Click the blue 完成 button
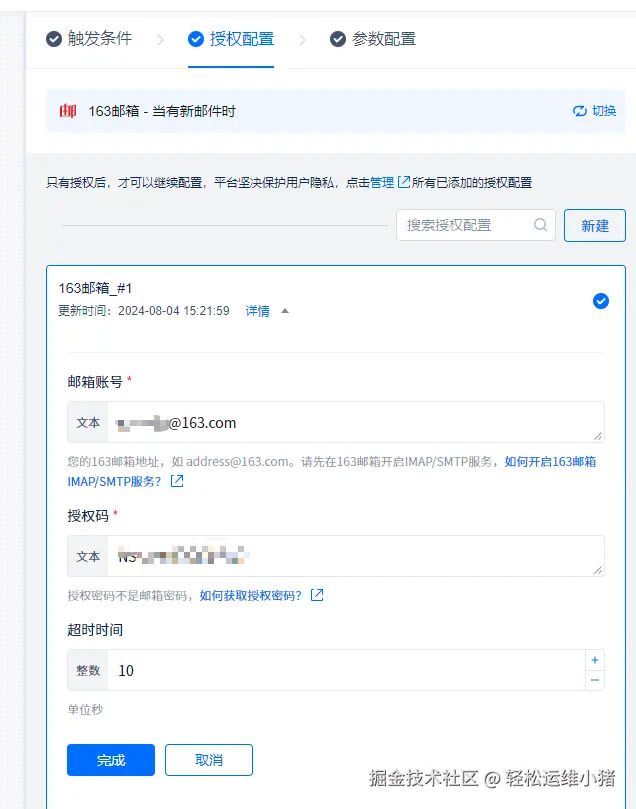The width and height of the screenshot is (636, 809). 111,759
